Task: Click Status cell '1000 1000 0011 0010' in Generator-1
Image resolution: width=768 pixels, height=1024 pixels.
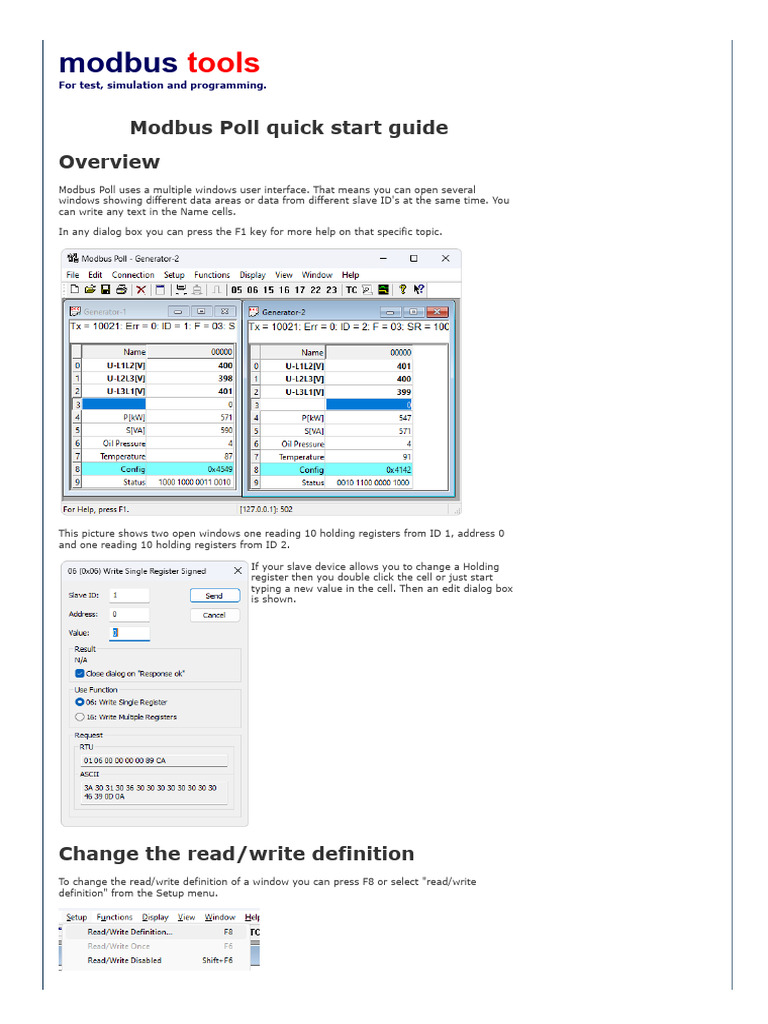Action: point(190,482)
